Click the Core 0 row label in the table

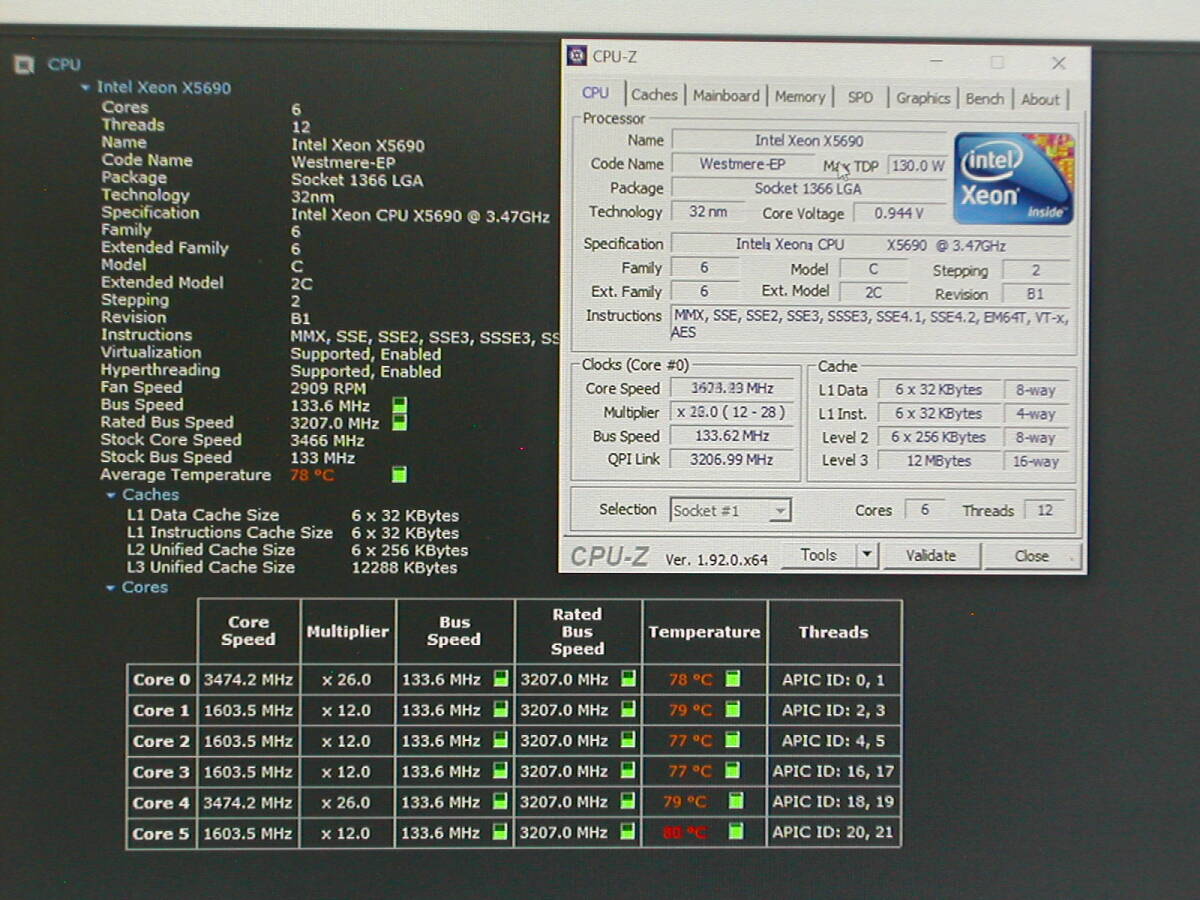[161, 680]
